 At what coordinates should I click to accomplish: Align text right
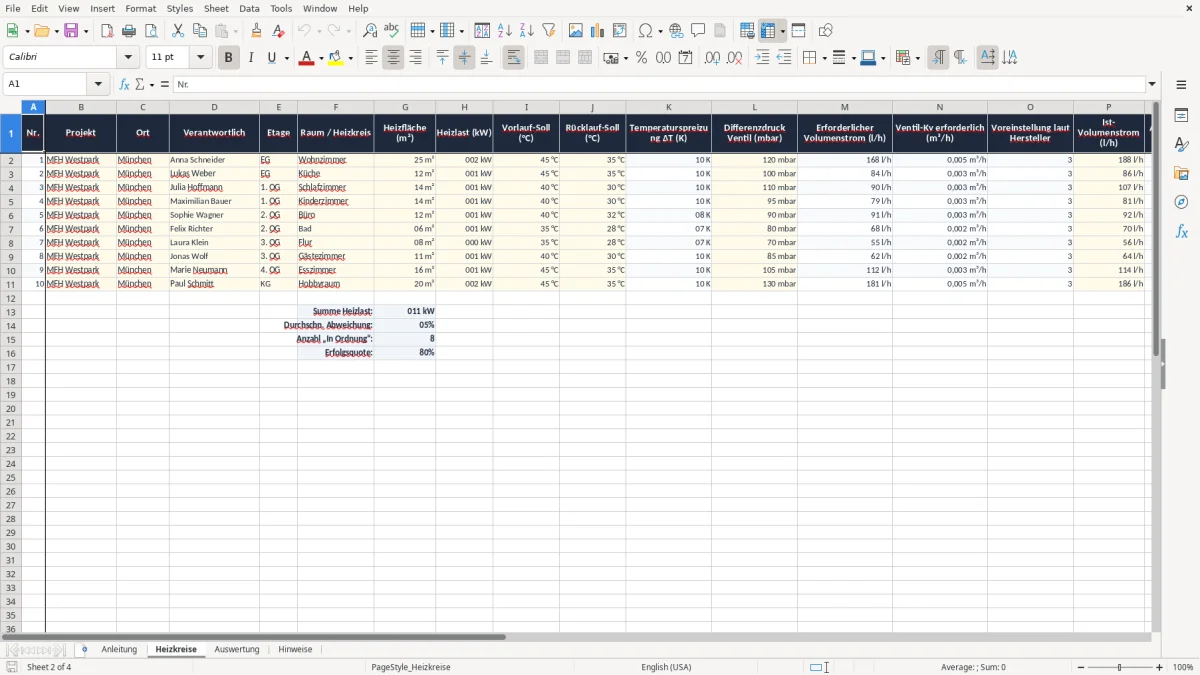[x=415, y=58]
